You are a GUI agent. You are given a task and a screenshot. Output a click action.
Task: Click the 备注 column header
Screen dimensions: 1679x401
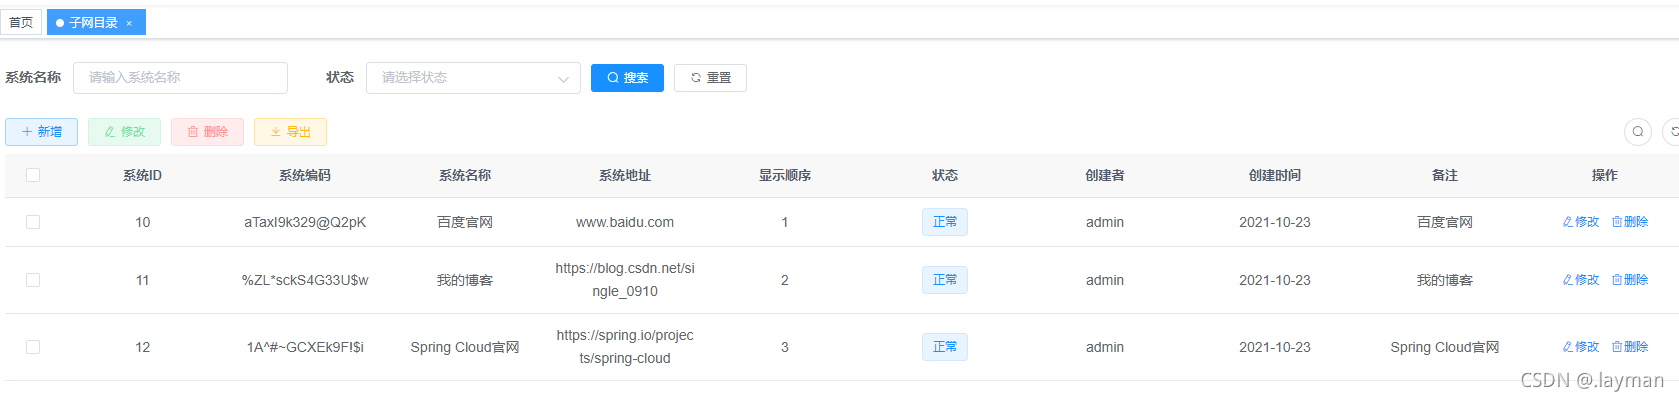pos(1445,175)
